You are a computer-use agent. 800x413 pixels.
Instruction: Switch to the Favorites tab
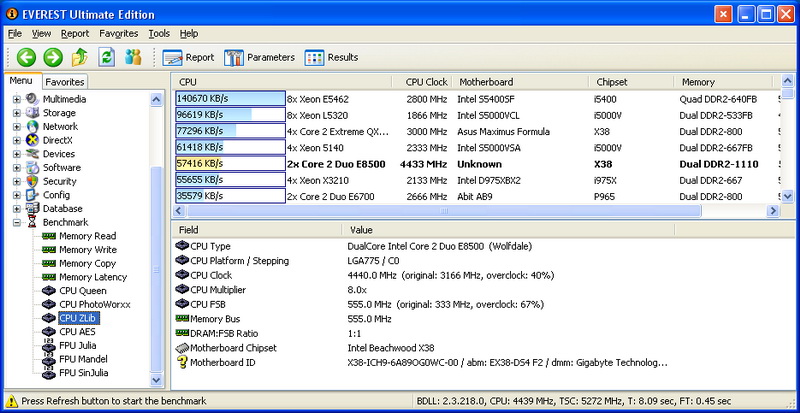point(64,82)
